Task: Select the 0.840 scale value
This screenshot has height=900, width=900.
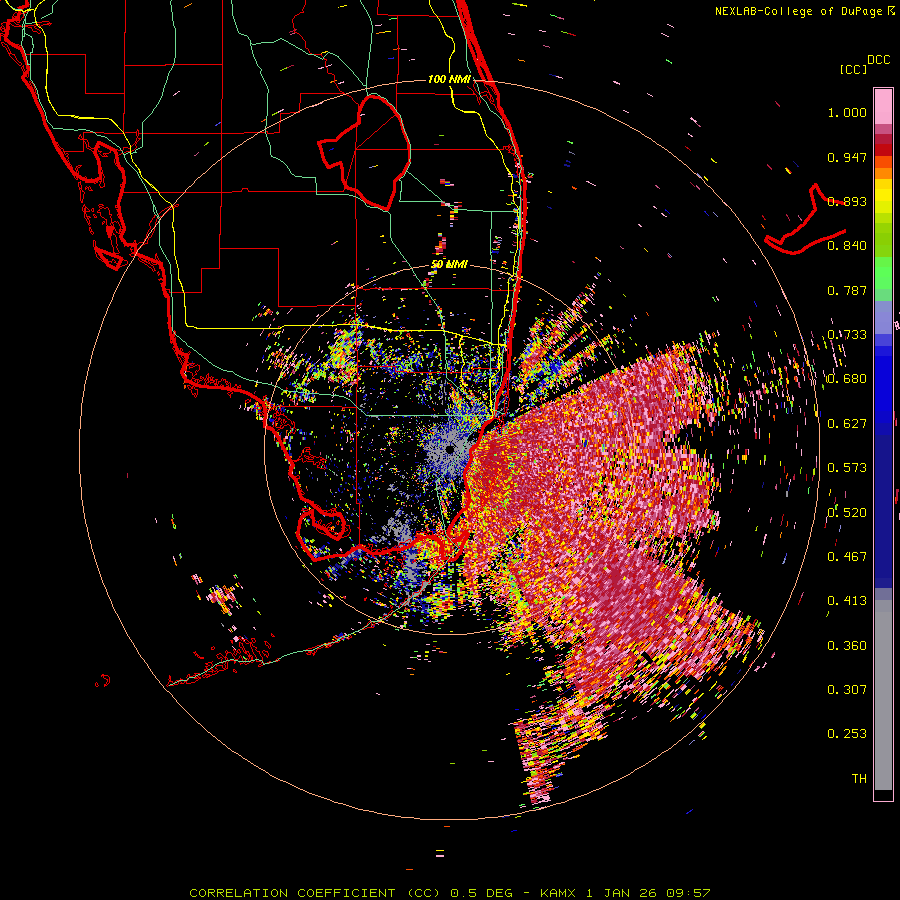Action: 847,246
